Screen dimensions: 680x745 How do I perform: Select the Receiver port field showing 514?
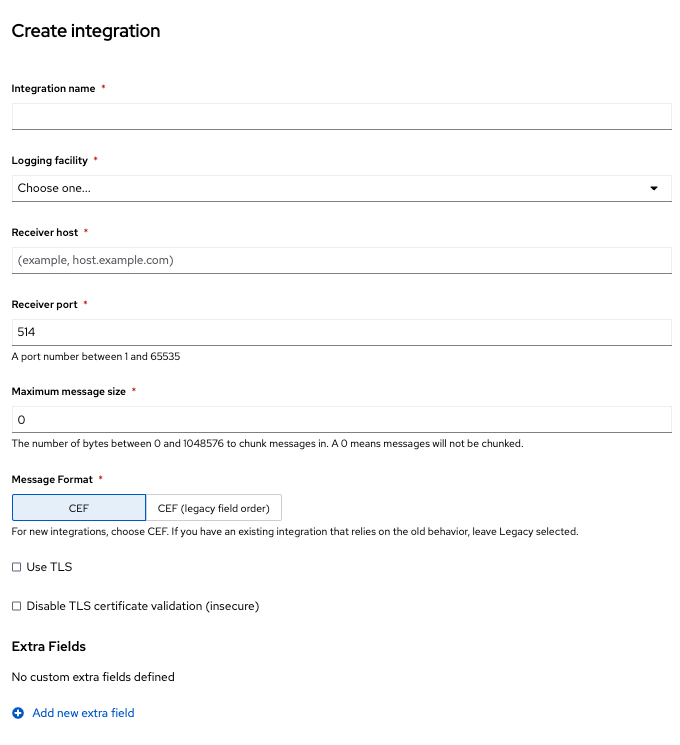click(341, 332)
